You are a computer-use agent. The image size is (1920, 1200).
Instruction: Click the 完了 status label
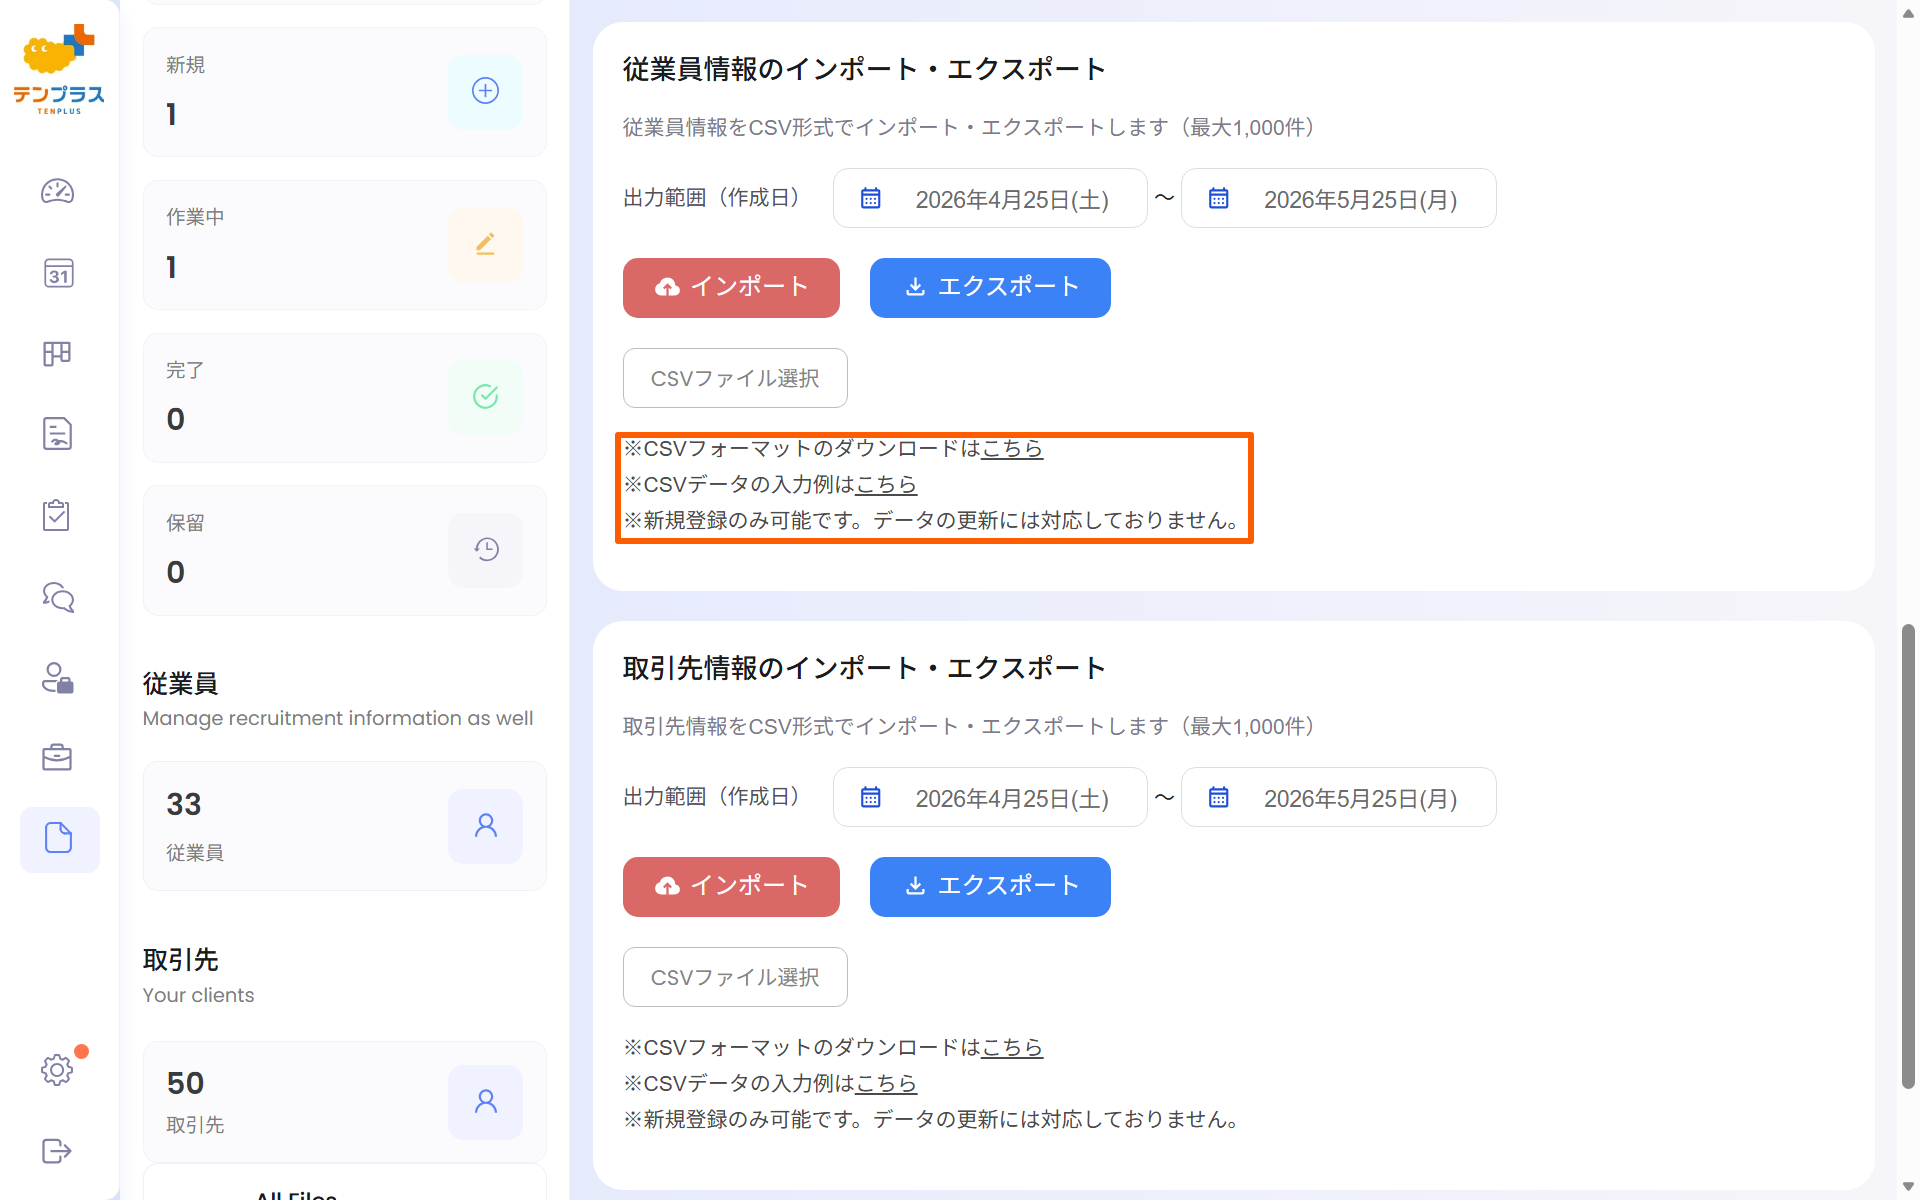(185, 370)
